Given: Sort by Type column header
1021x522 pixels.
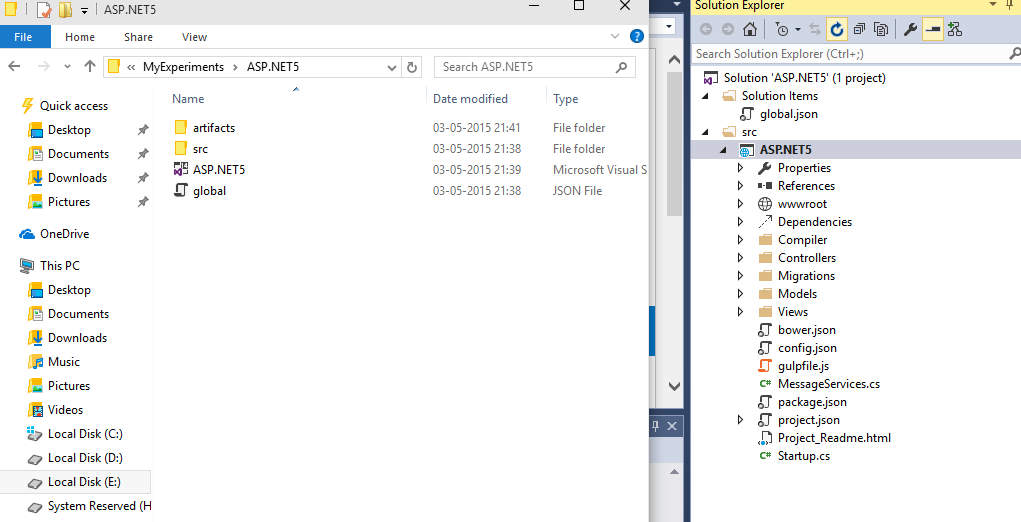Looking at the screenshot, I should coord(566,99).
